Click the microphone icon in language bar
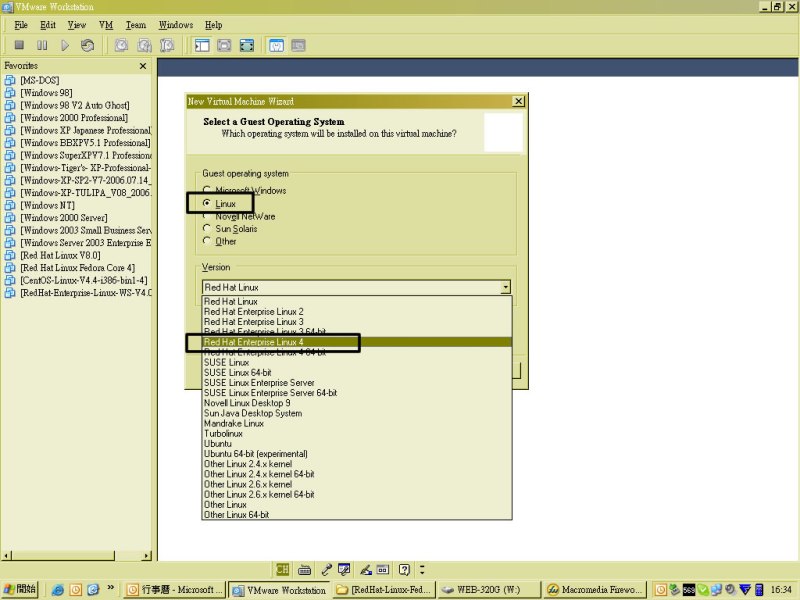 point(326,569)
